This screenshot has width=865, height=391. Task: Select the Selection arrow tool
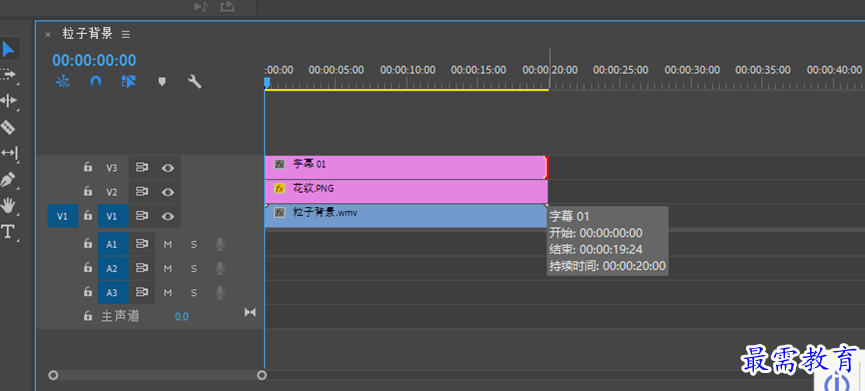[8, 49]
